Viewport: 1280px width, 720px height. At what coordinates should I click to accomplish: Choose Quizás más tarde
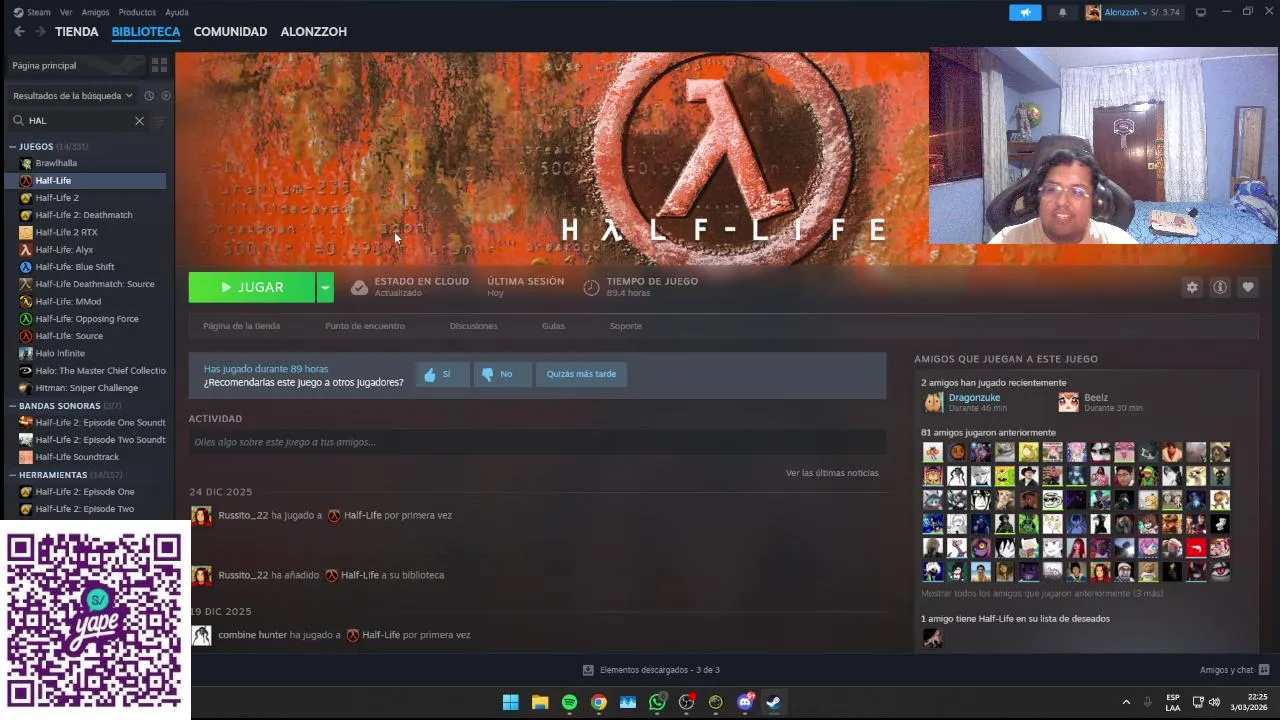coord(581,374)
